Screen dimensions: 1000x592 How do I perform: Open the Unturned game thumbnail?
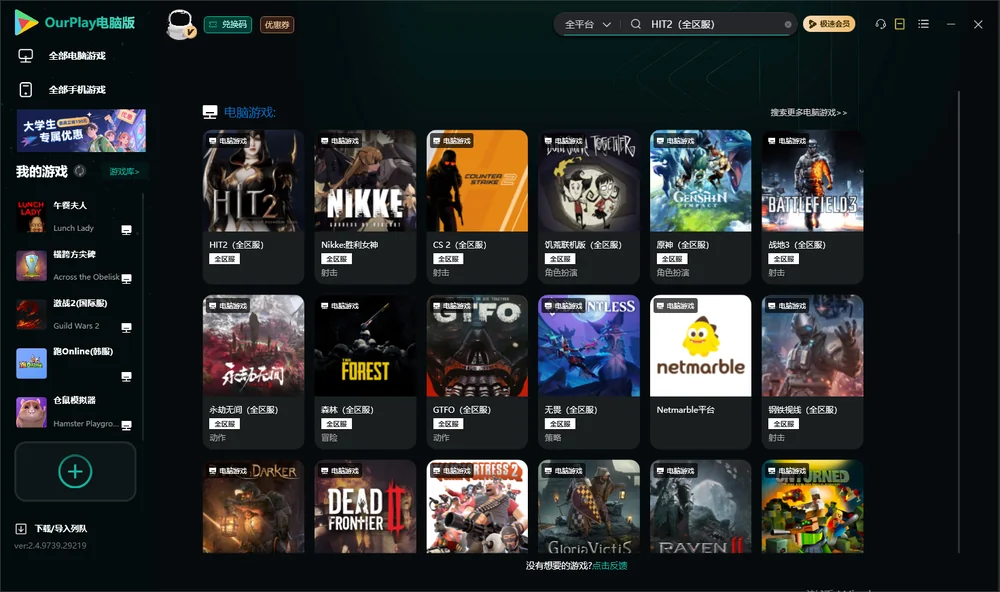click(812, 507)
